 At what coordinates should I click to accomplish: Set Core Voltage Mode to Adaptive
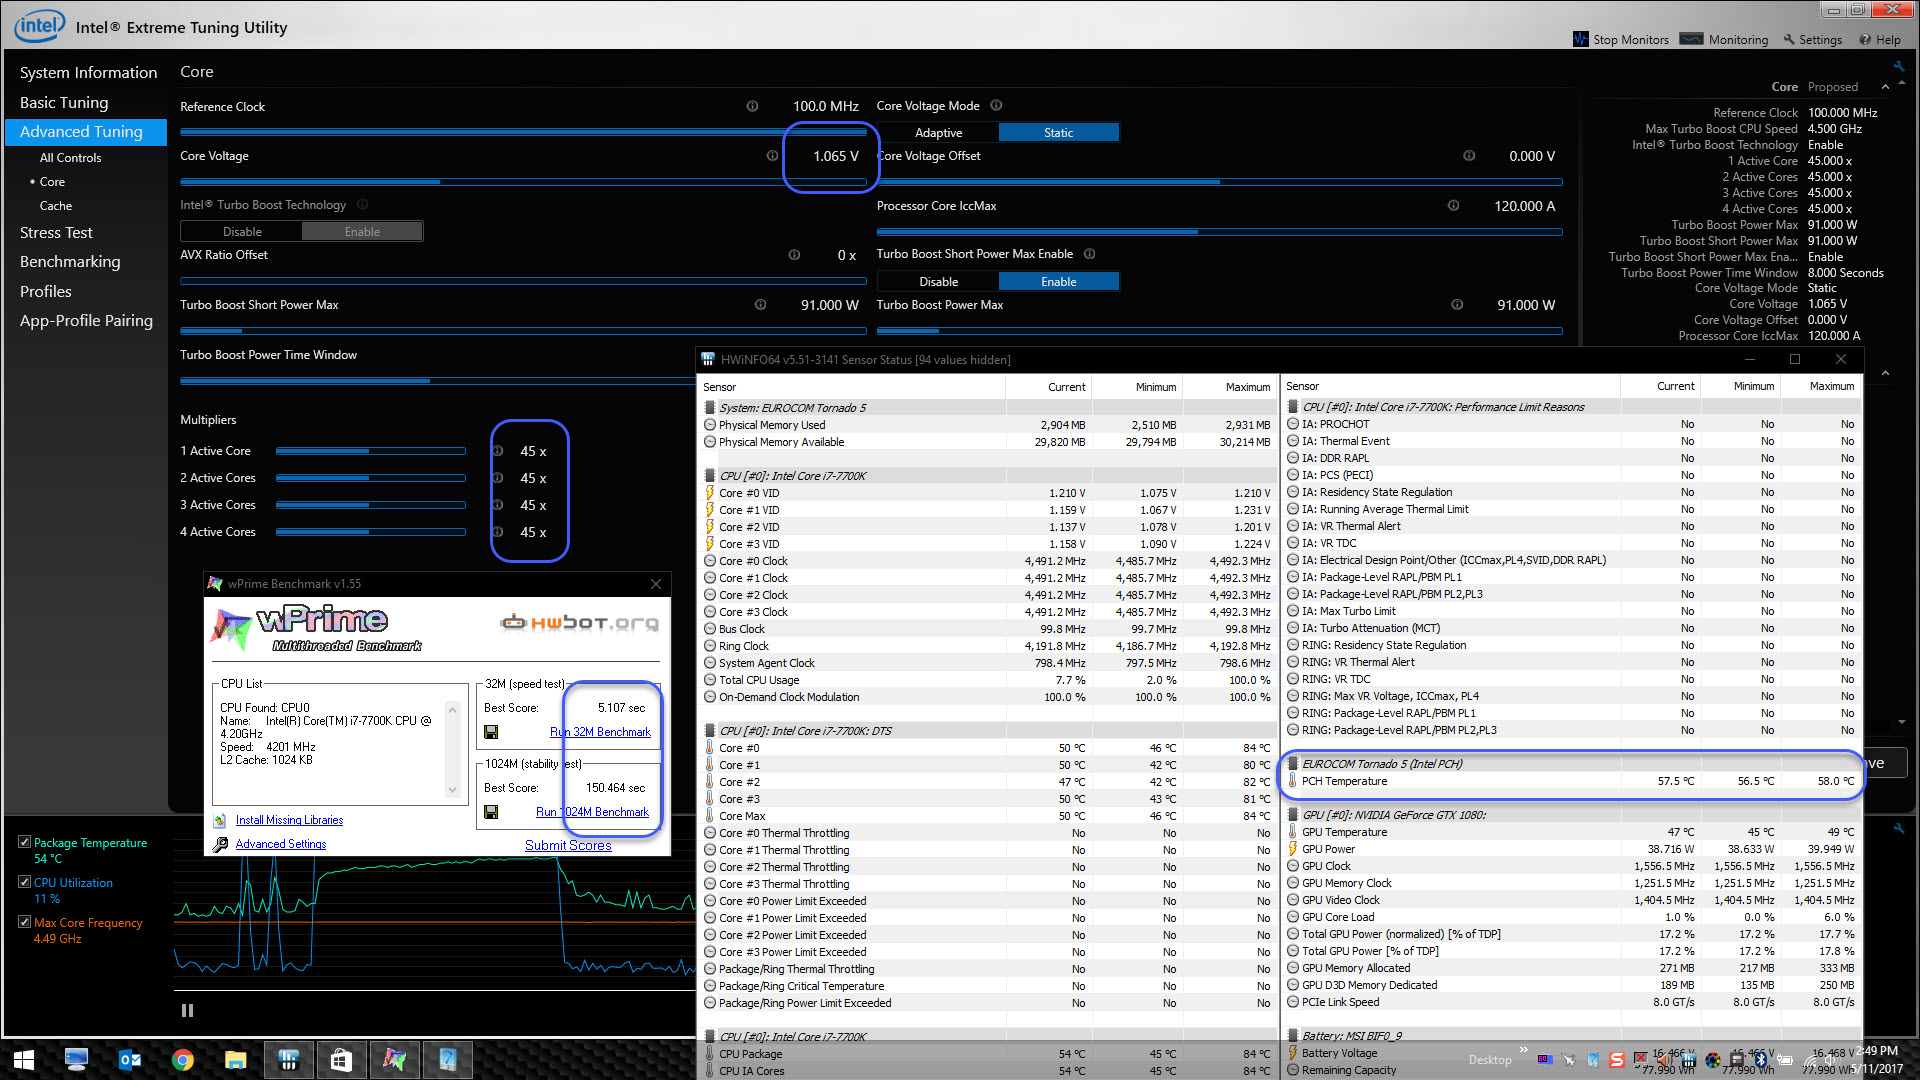coord(938,133)
